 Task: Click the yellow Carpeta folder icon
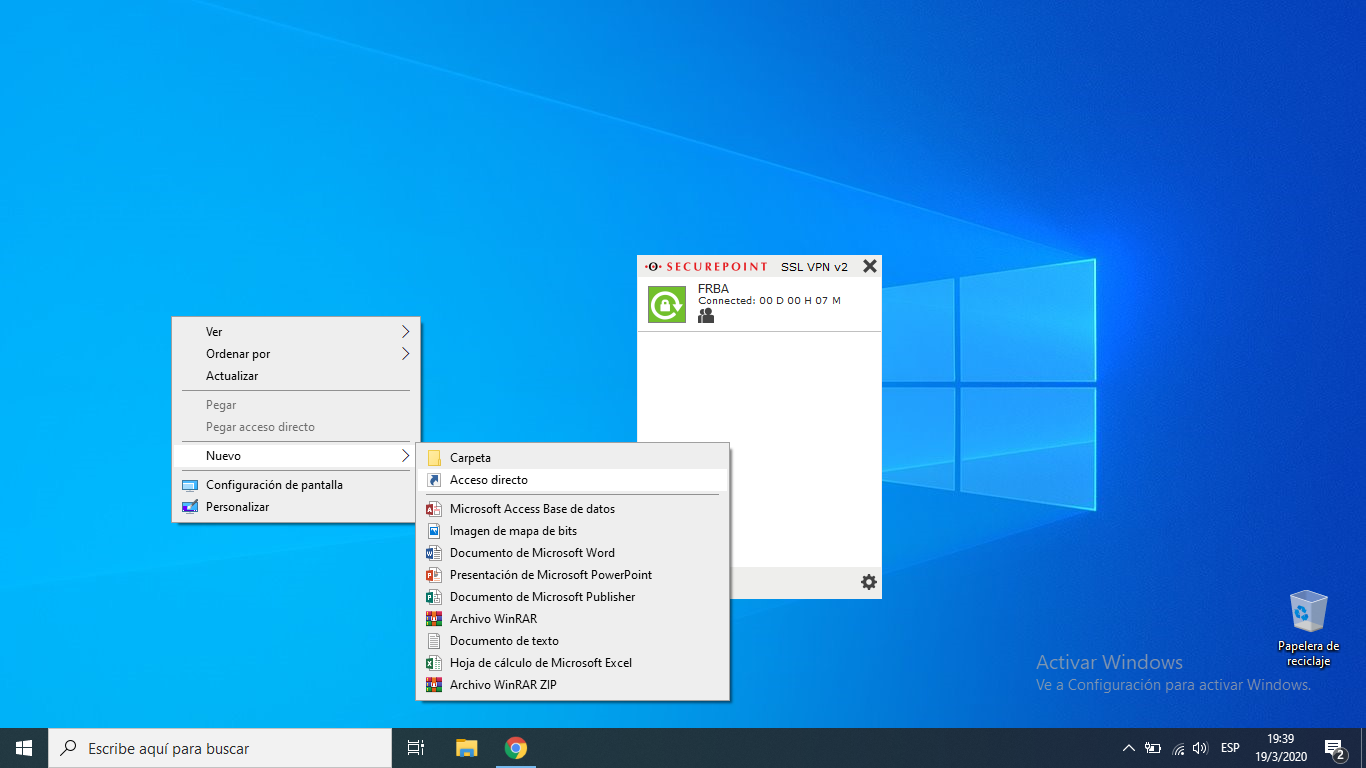[x=434, y=458]
